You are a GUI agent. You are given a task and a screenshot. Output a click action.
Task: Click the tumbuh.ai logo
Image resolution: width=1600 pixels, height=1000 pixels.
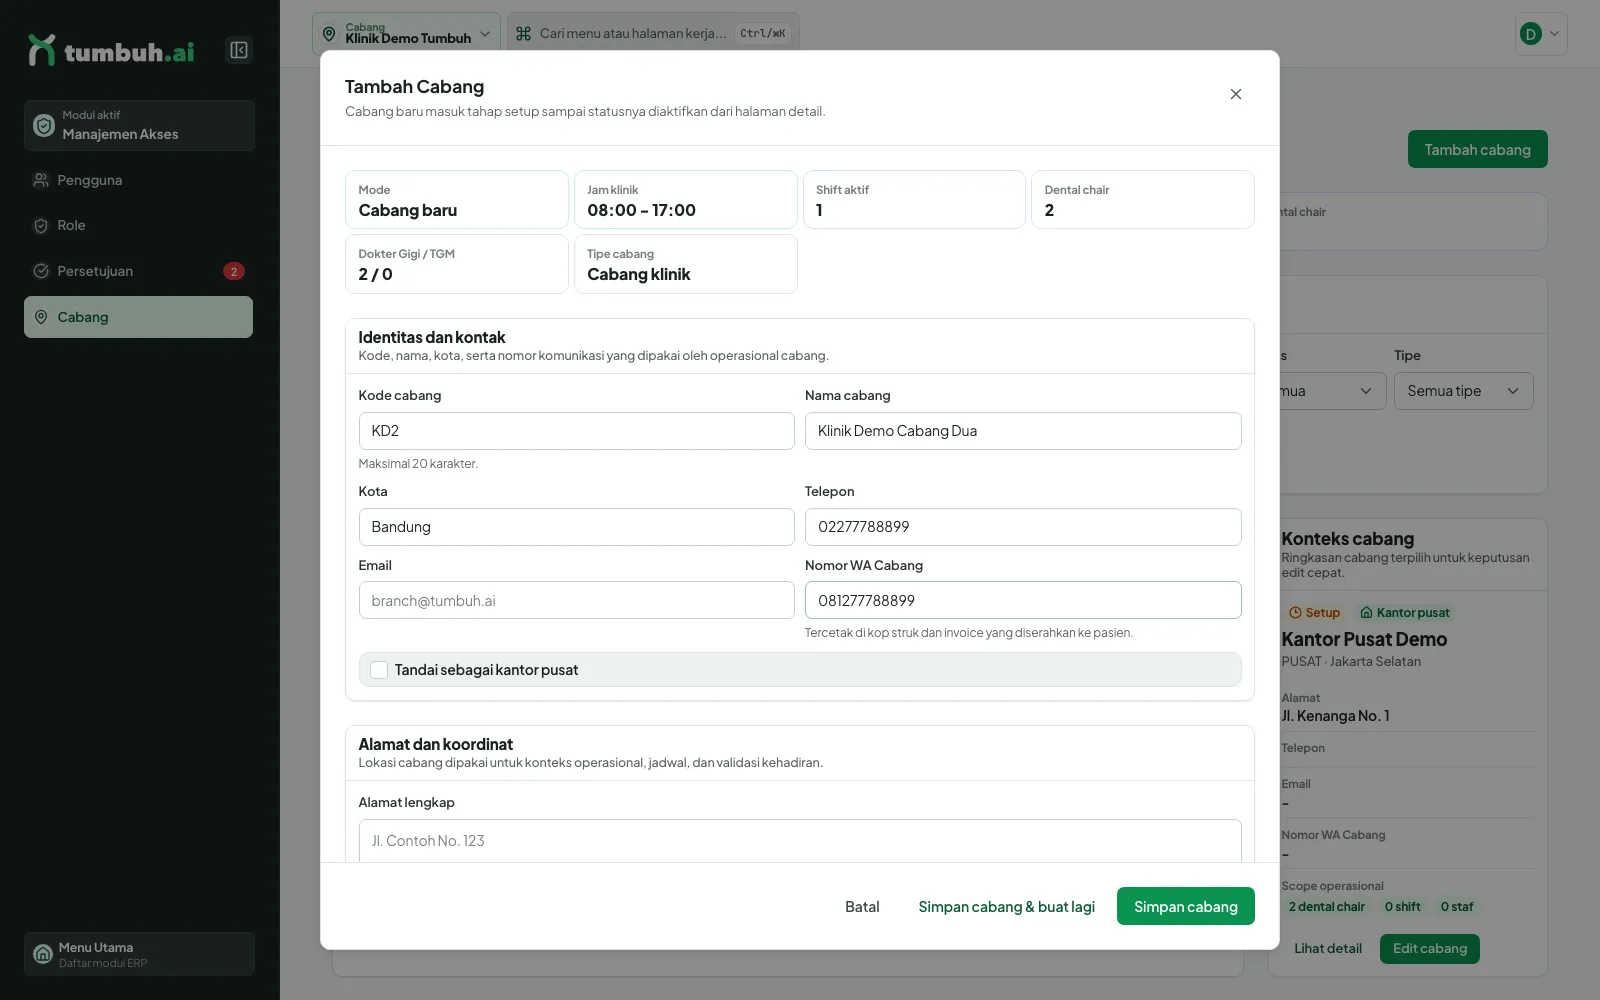[x=111, y=51]
